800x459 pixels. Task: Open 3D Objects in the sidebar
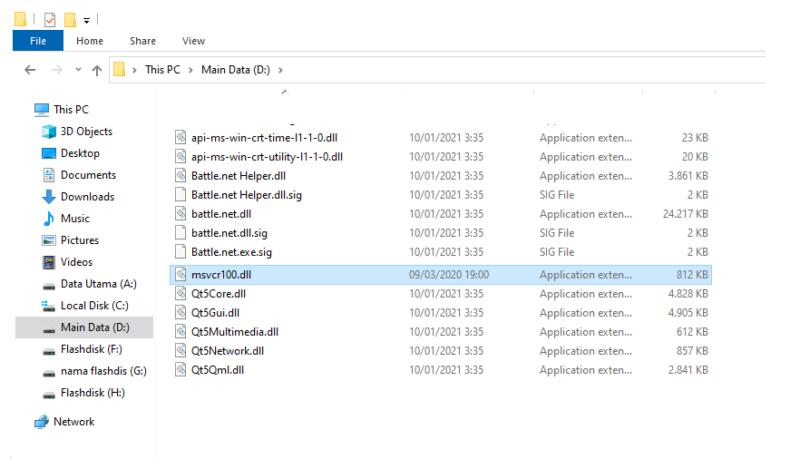coord(86,131)
